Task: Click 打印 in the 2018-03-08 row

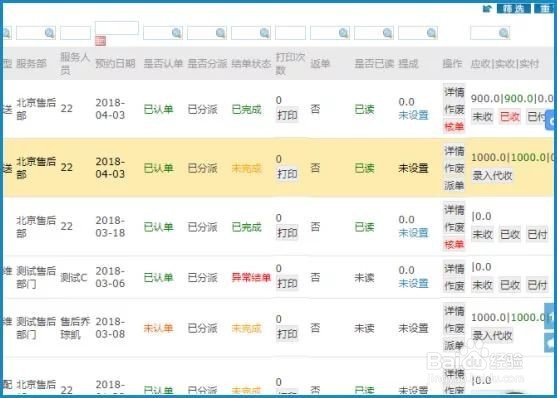Action: (287, 334)
